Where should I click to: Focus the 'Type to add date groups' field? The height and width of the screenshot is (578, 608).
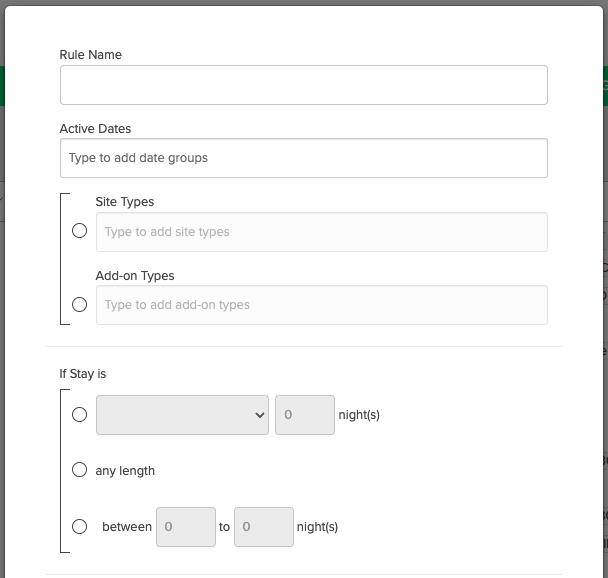303,158
